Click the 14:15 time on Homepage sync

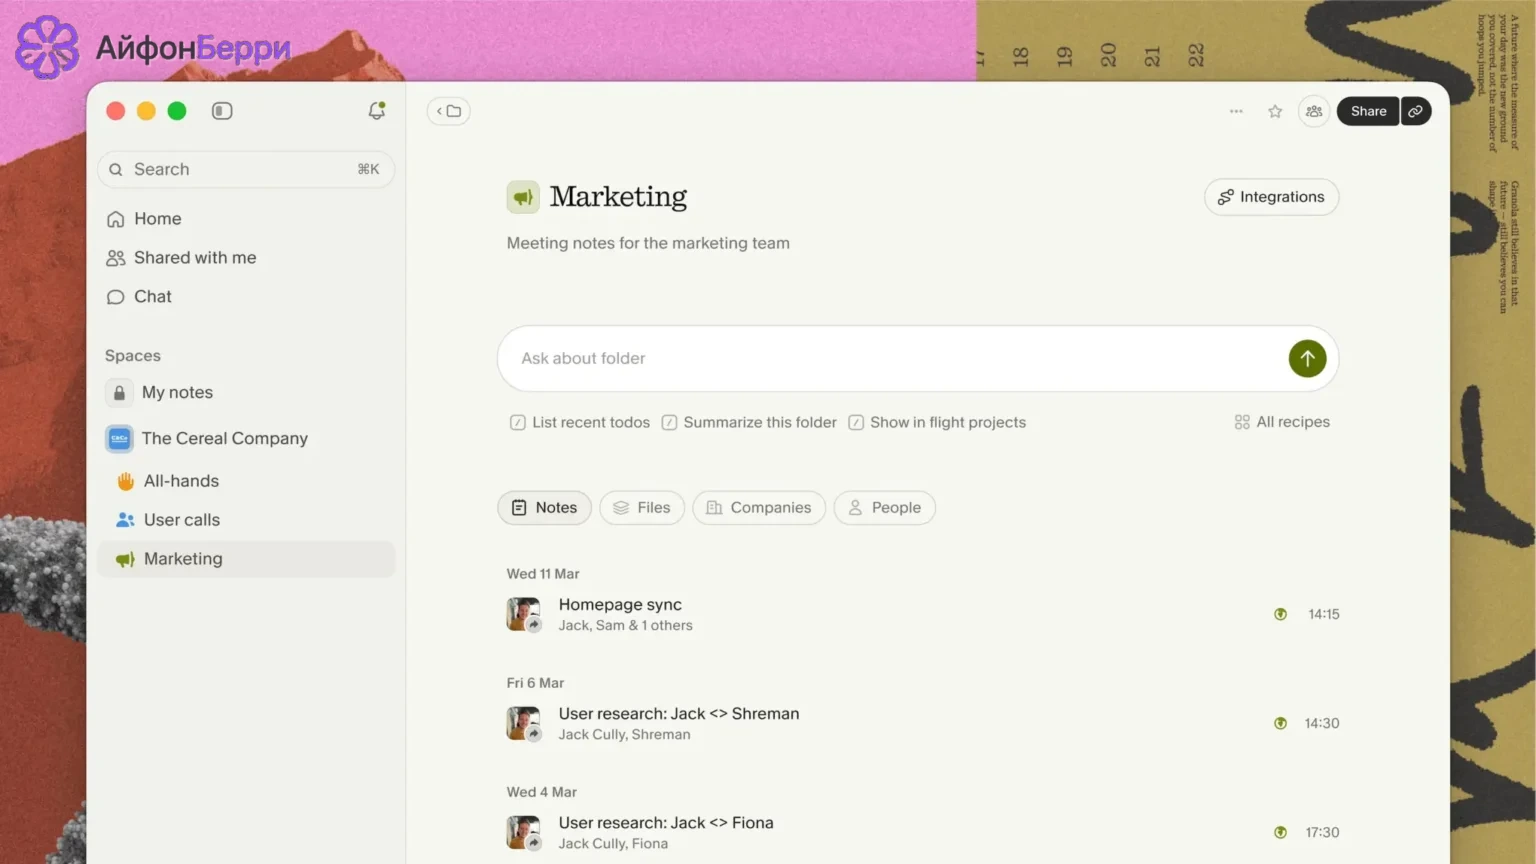click(1323, 614)
